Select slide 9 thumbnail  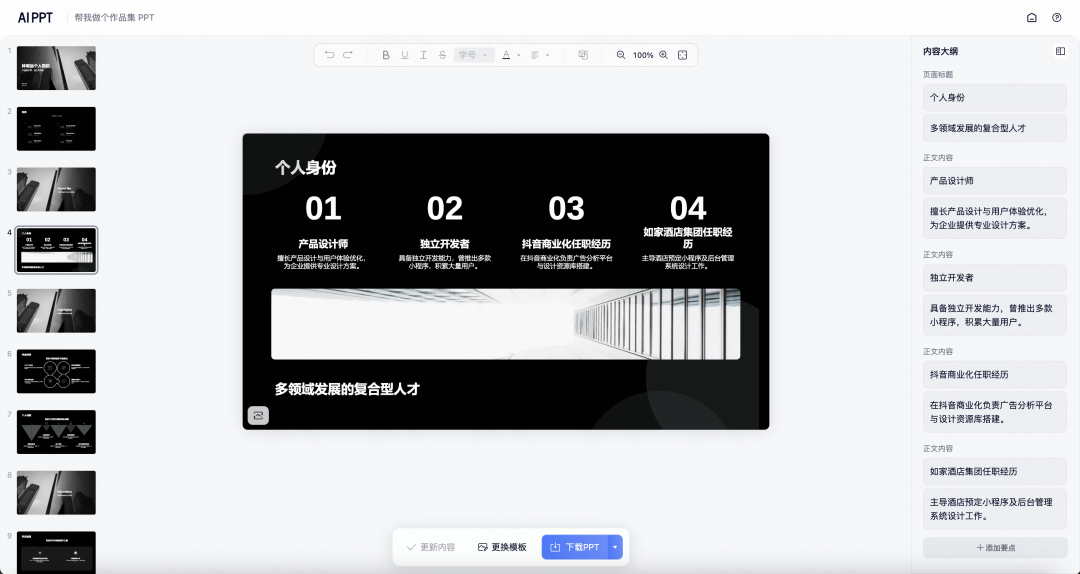(56, 553)
